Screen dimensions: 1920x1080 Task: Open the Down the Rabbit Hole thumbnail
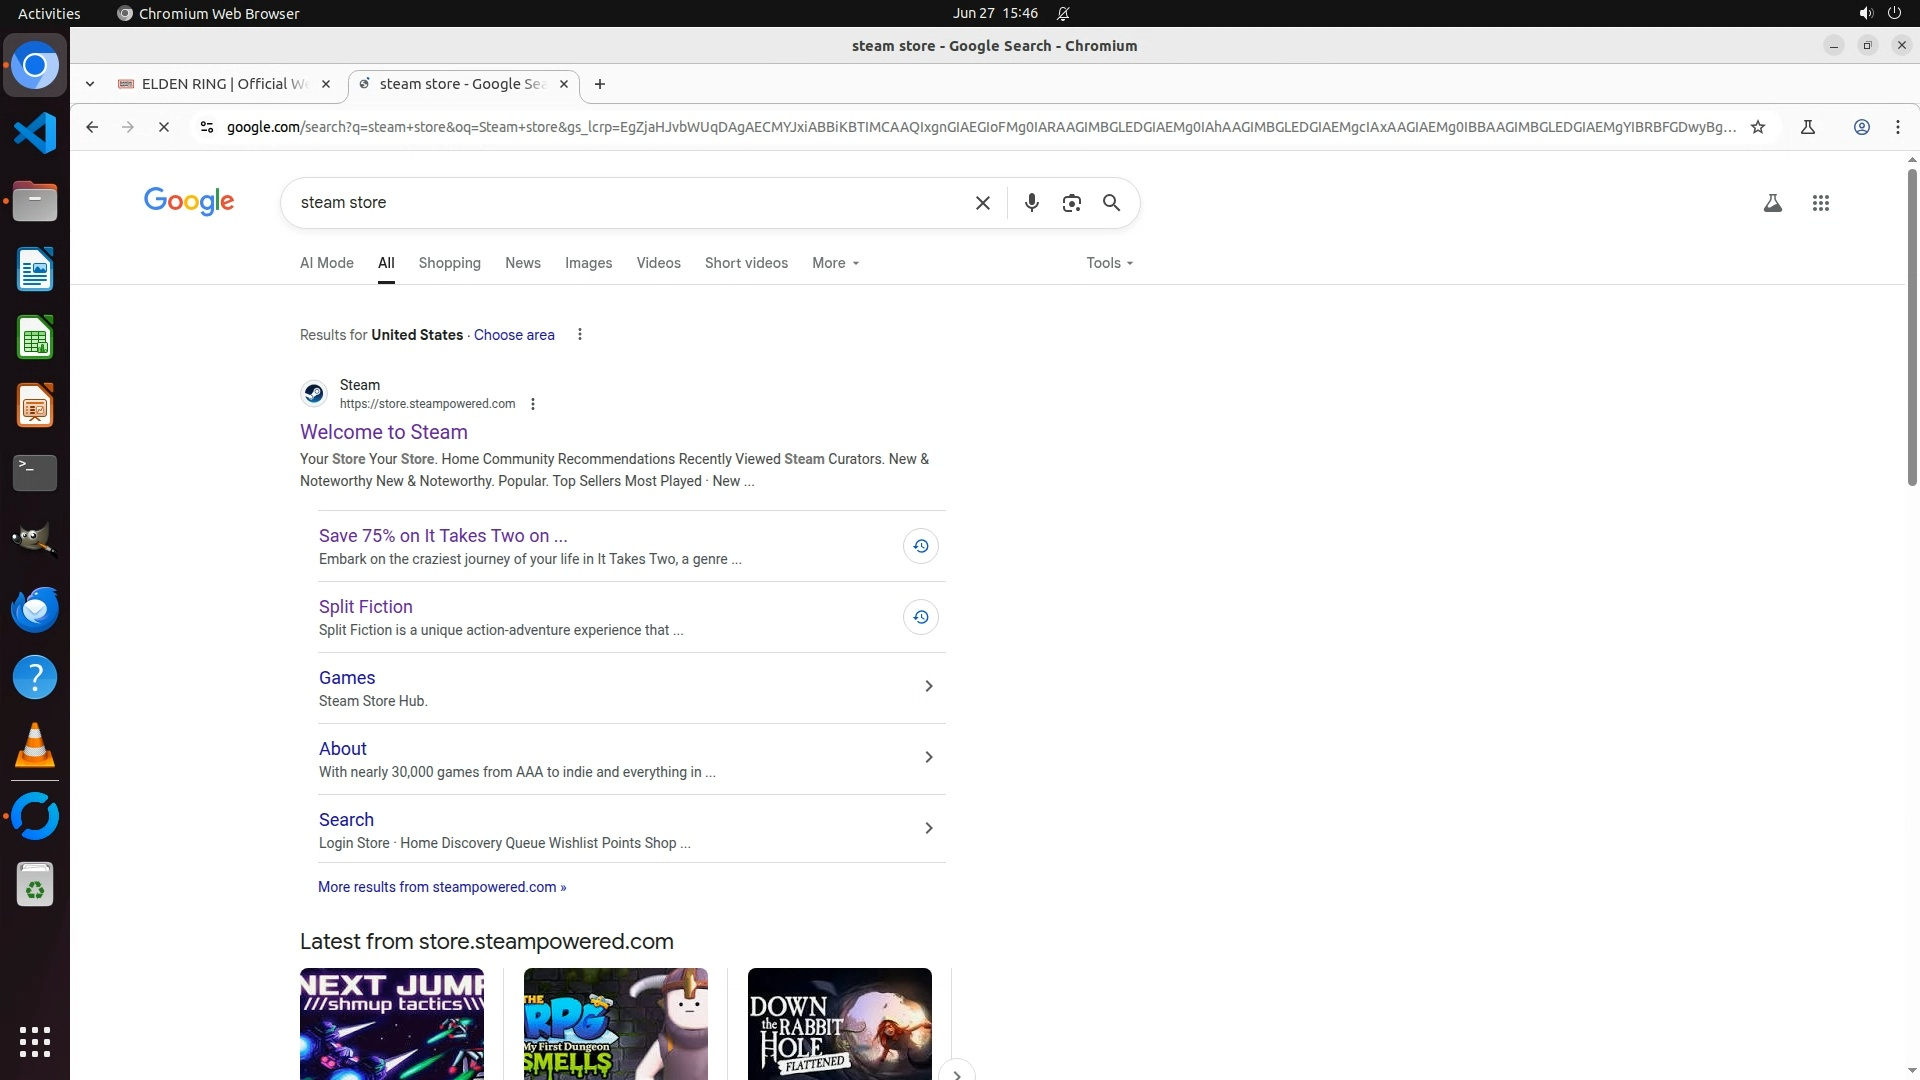tap(839, 1022)
